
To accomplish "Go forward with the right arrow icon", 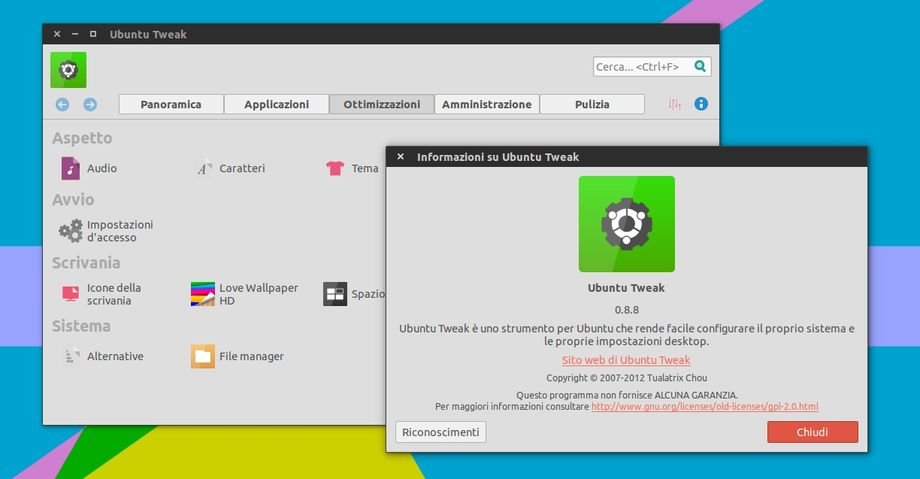I will coord(90,104).
